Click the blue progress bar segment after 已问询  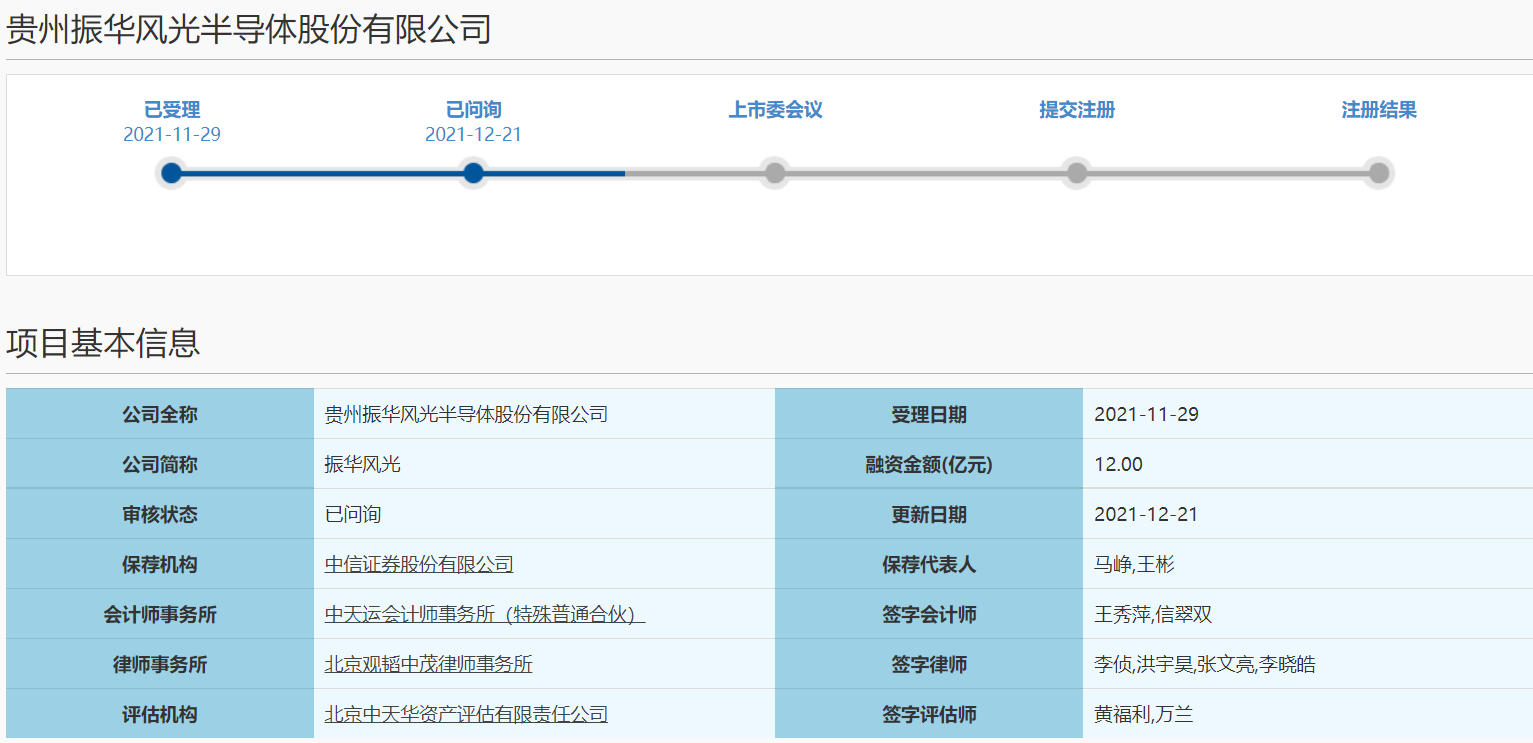(550, 173)
